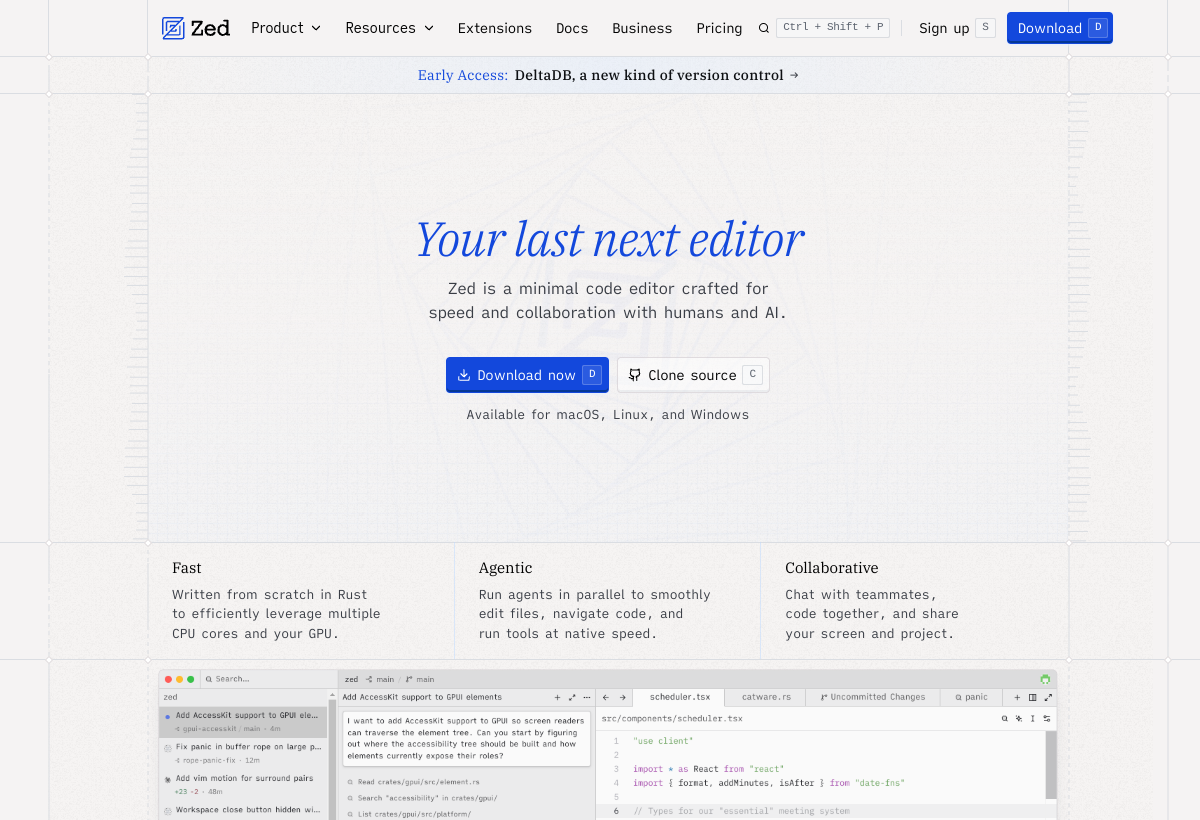This screenshot has width=1200, height=820.
Task: Click the buffer search icon in editor toolbar
Action: pos(1005,718)
